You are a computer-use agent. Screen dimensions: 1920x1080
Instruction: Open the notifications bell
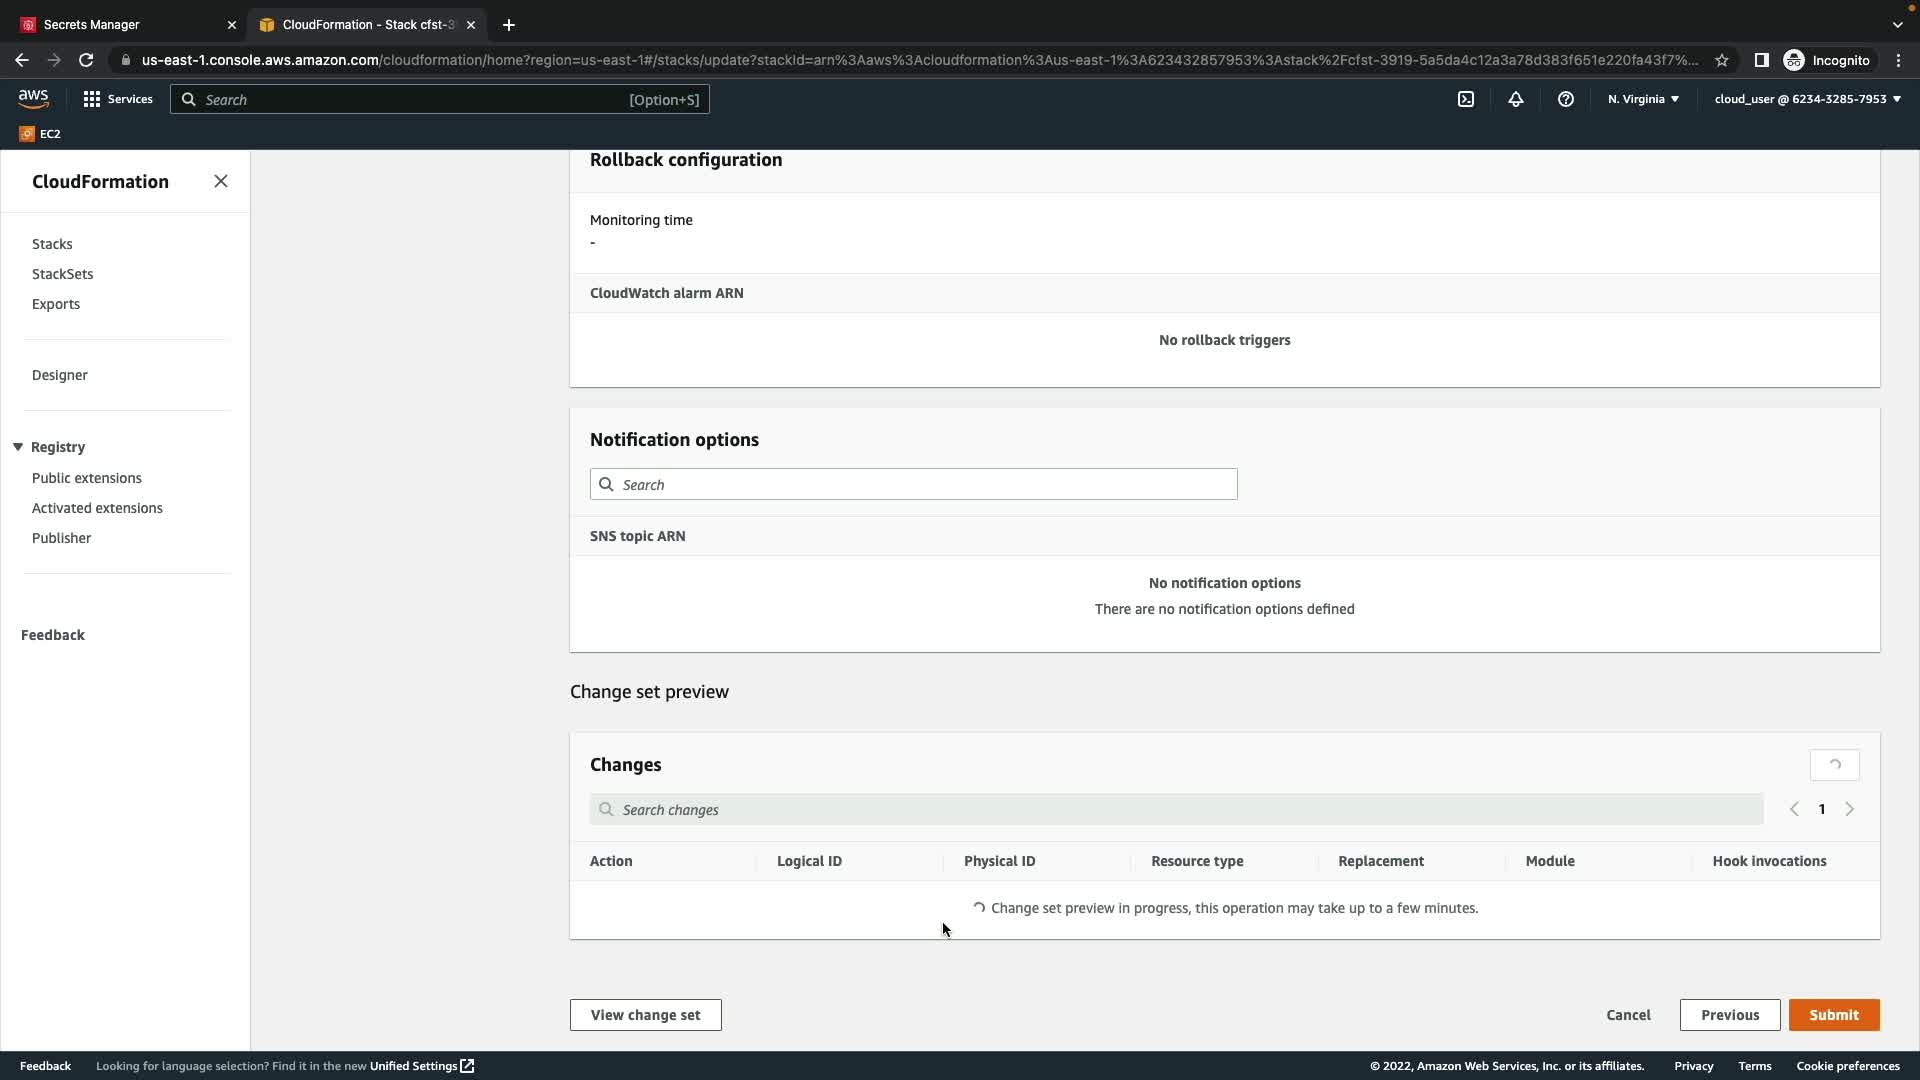point(1516,99)
